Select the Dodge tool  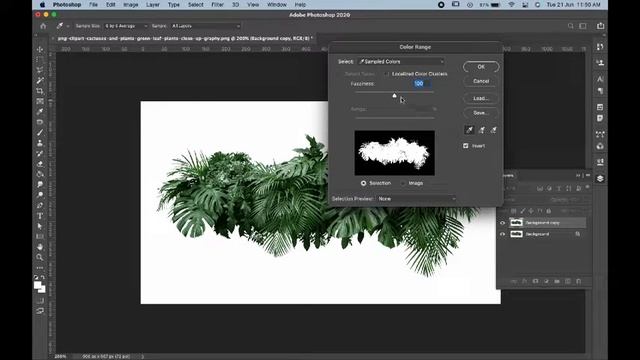click(40, 195)
